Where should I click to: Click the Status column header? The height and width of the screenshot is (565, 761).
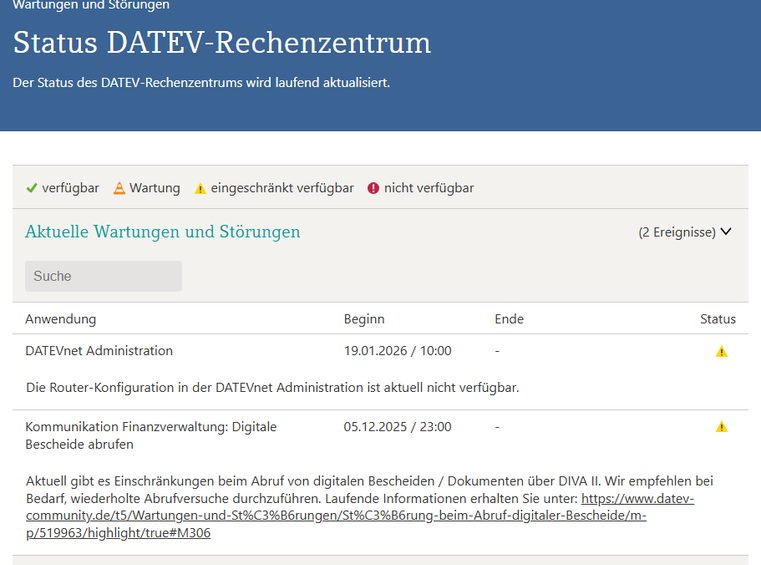click(718, 319)
